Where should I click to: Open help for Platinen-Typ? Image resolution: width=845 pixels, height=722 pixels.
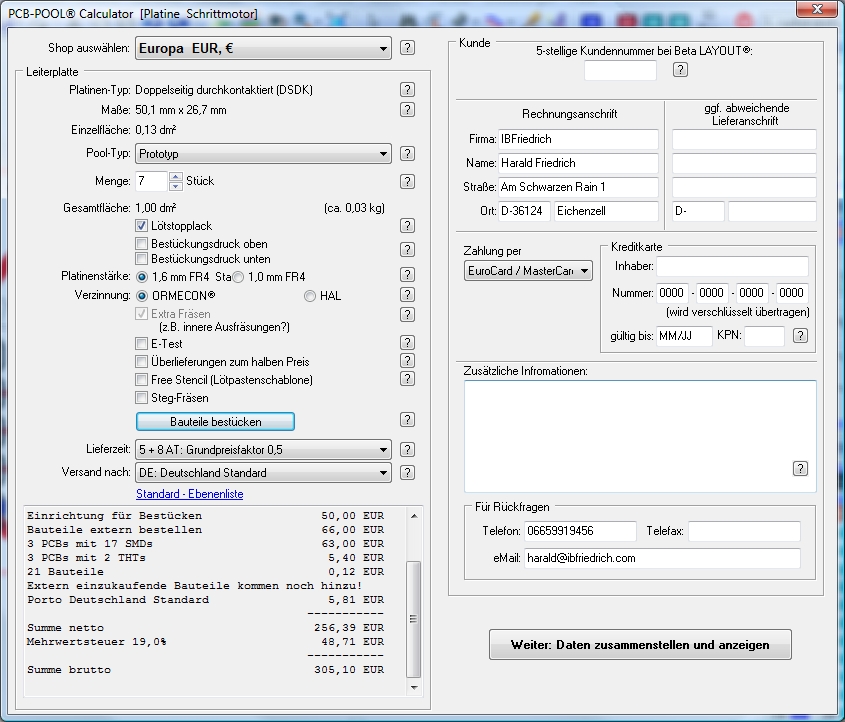[407, 89]
